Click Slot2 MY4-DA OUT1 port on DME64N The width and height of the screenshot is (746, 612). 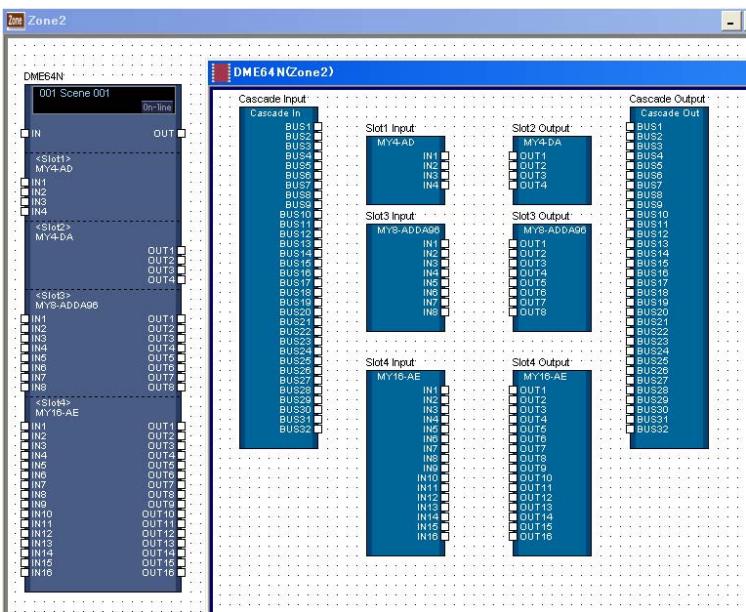click(x=181, y=250)
